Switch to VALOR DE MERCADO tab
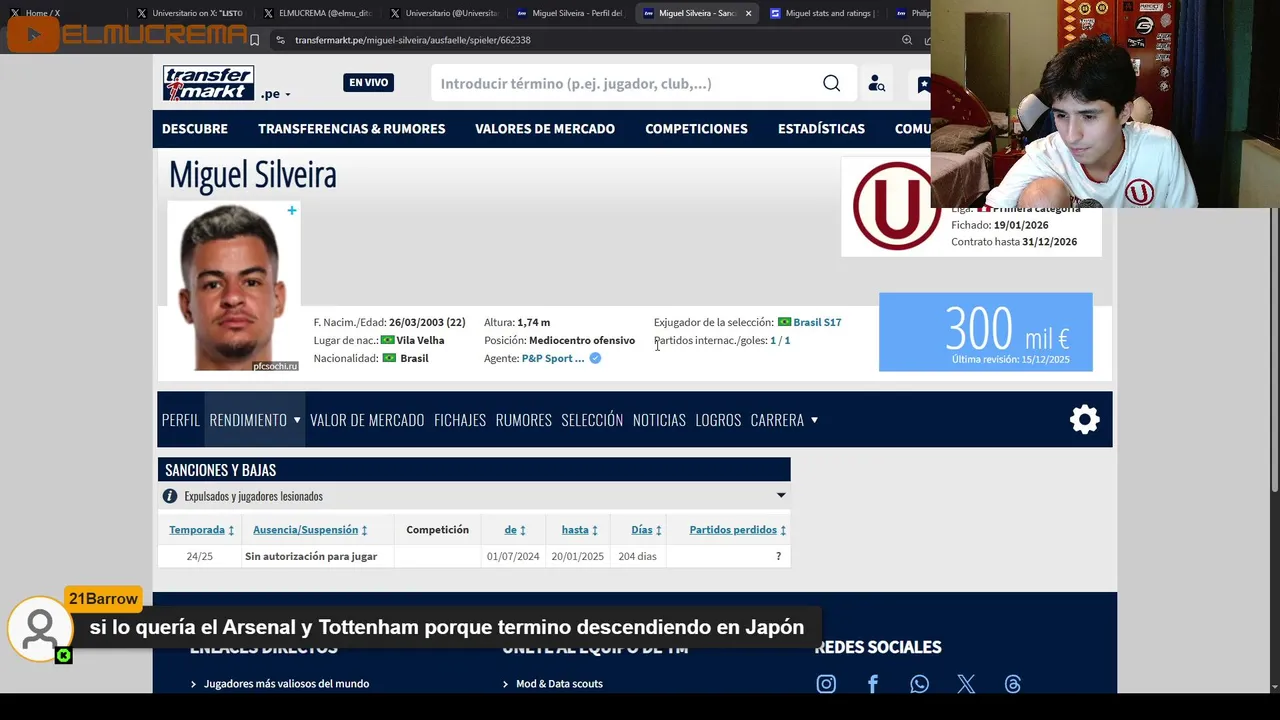This screenshot has height=720, width=1280. pyautogui.click(x=367, y=420)
